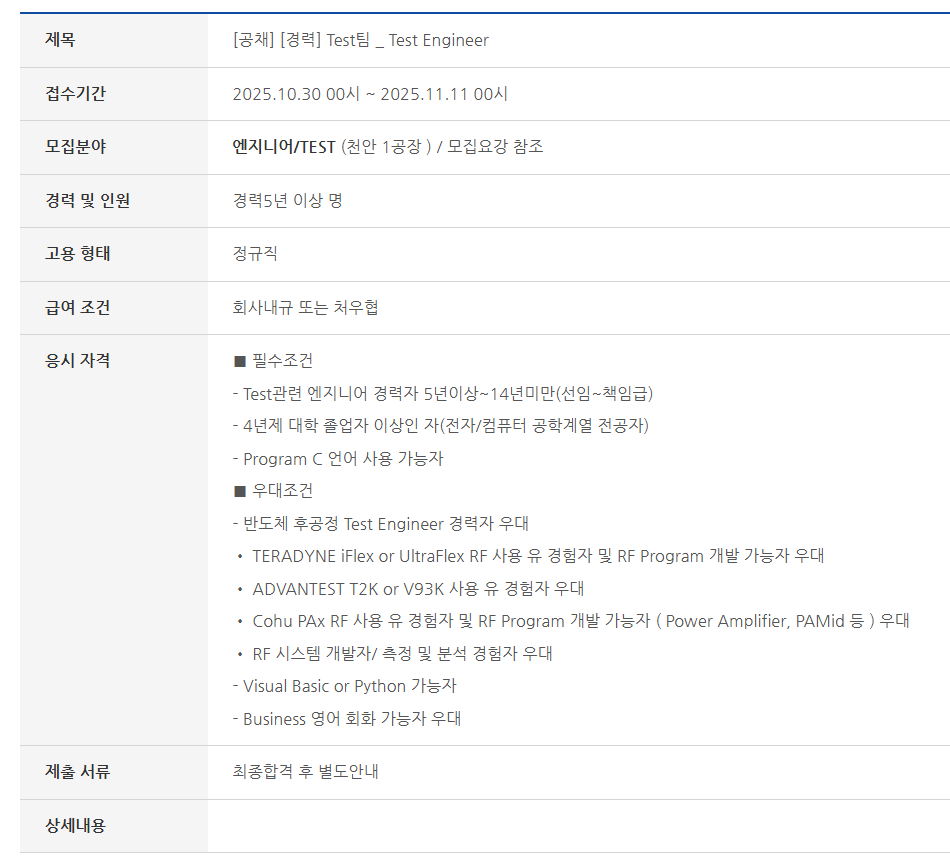Screen dimensions: 950x866
Task: Select the application period date range text
Action: pos(370,94)
